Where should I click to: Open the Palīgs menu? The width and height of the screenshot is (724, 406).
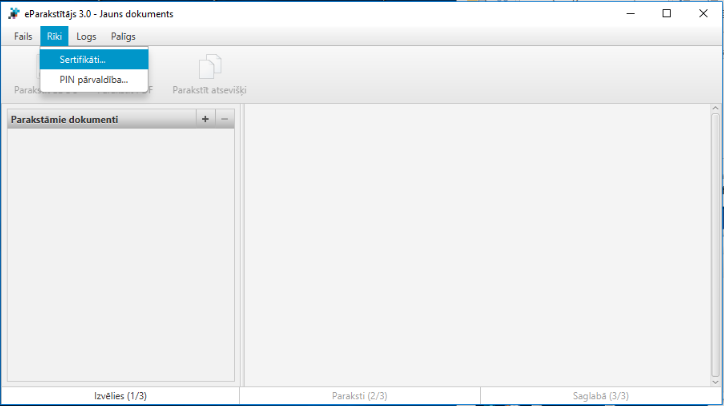123,36
